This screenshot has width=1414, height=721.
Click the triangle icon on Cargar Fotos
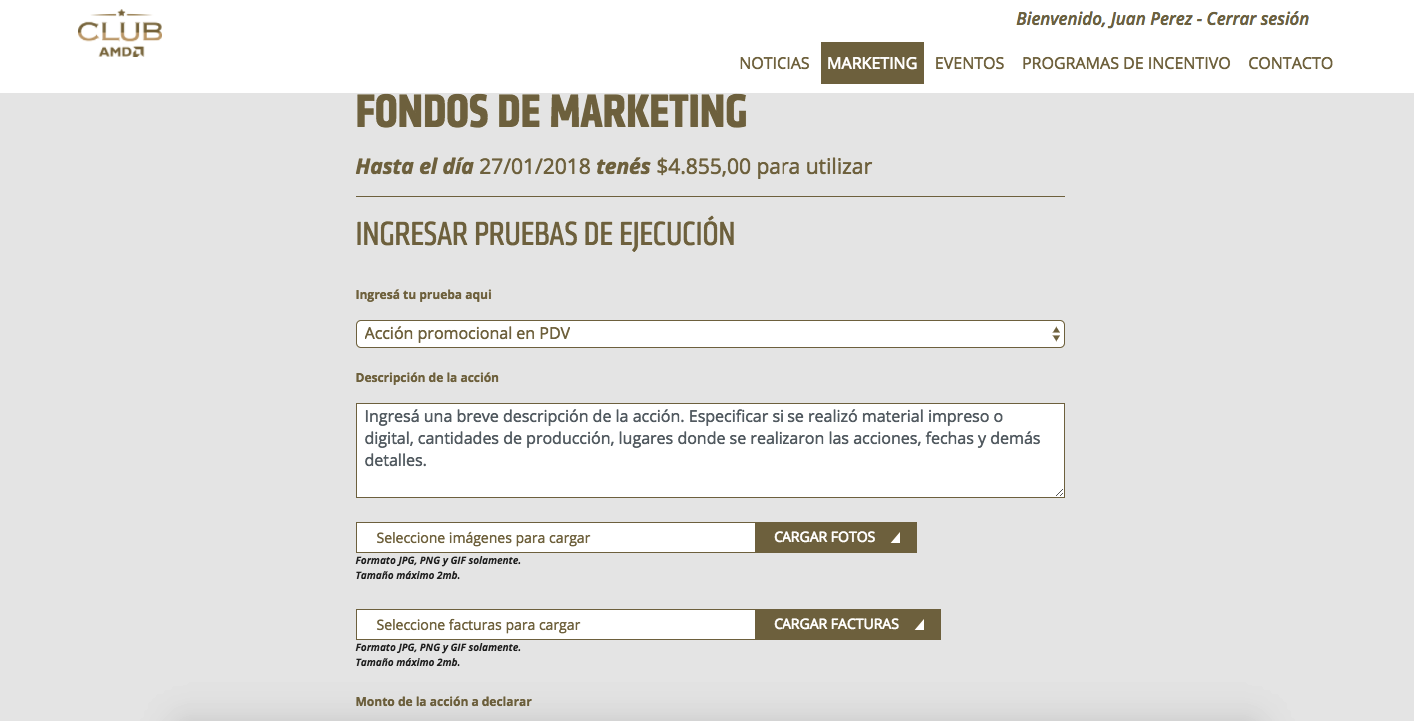tap(896, 538)
